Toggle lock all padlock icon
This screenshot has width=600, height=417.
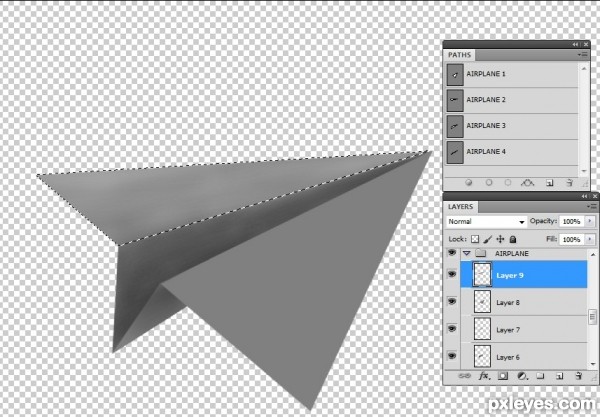(x=513, y=239)
